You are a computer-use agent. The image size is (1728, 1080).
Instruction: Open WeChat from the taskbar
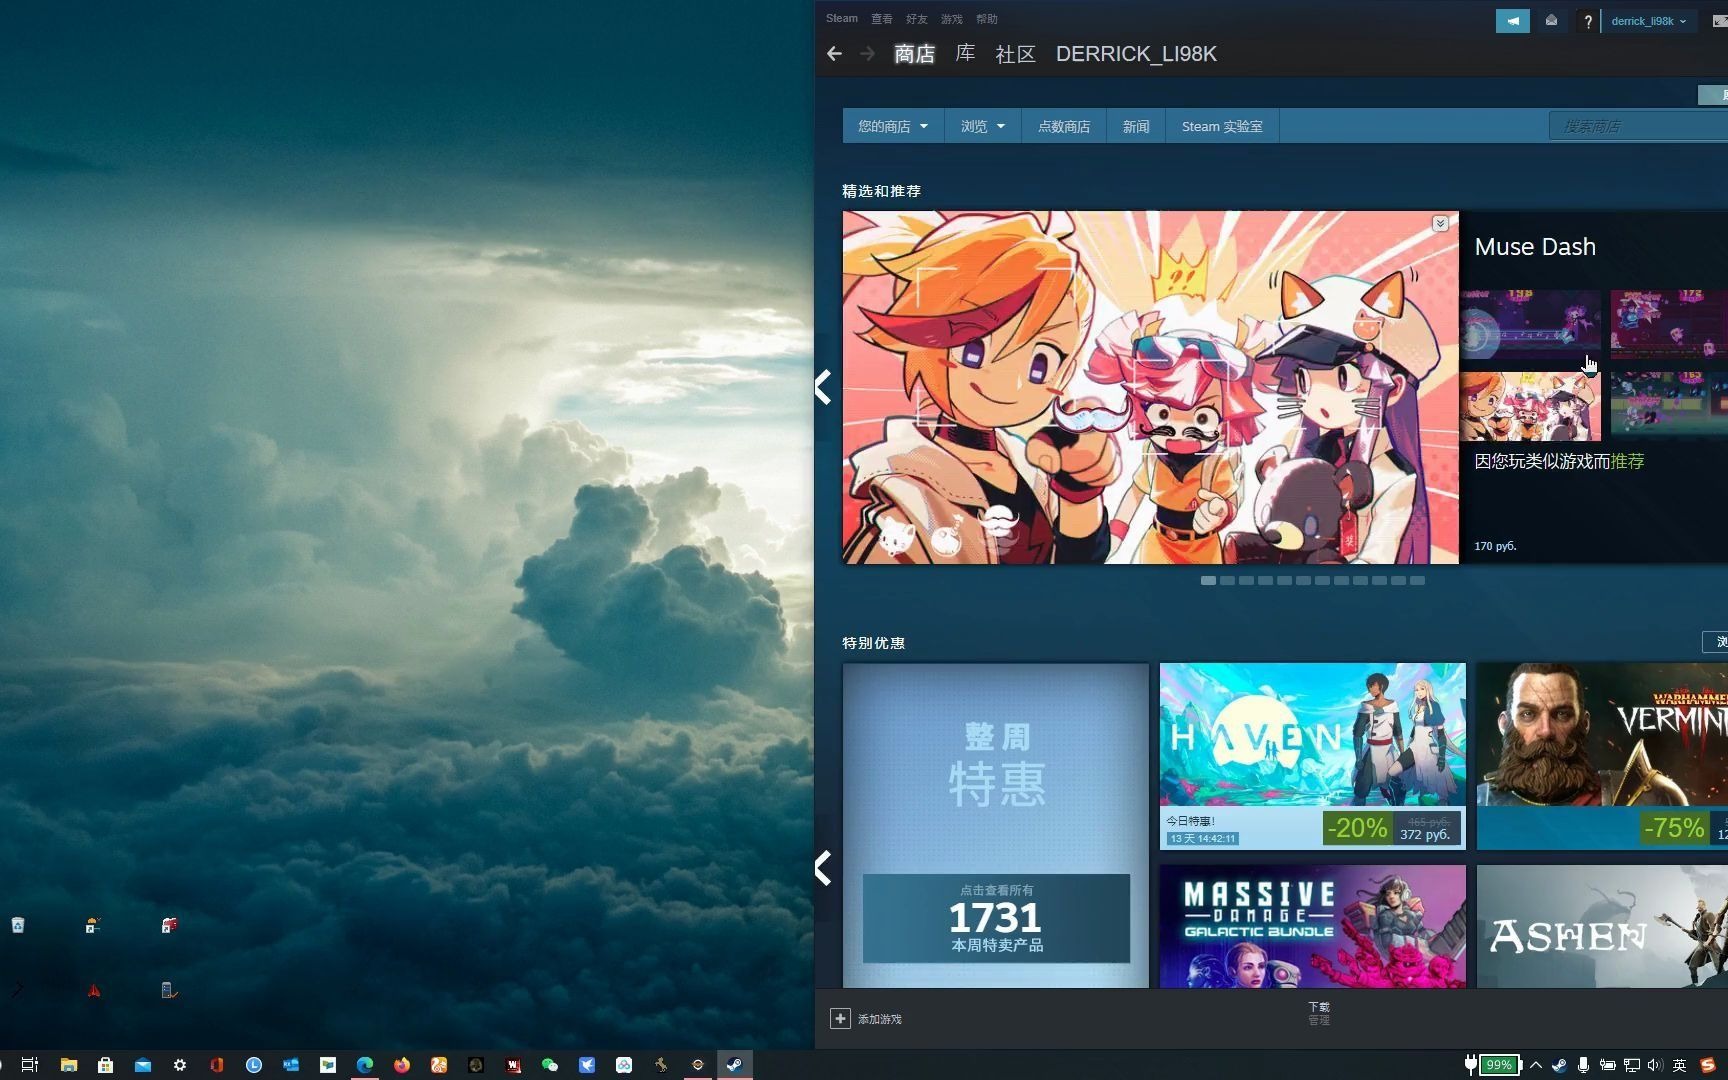[549, 1065]
